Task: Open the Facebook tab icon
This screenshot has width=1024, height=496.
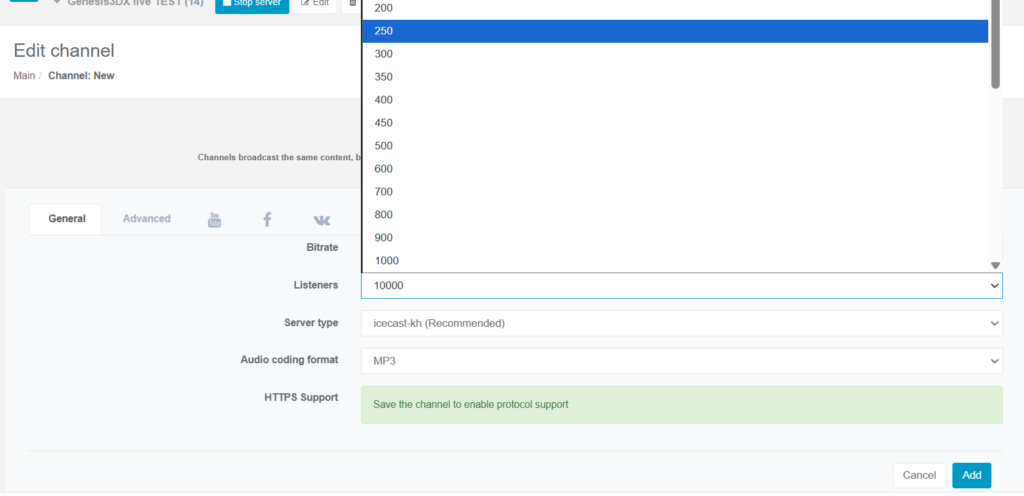Action: click(267, 219)
